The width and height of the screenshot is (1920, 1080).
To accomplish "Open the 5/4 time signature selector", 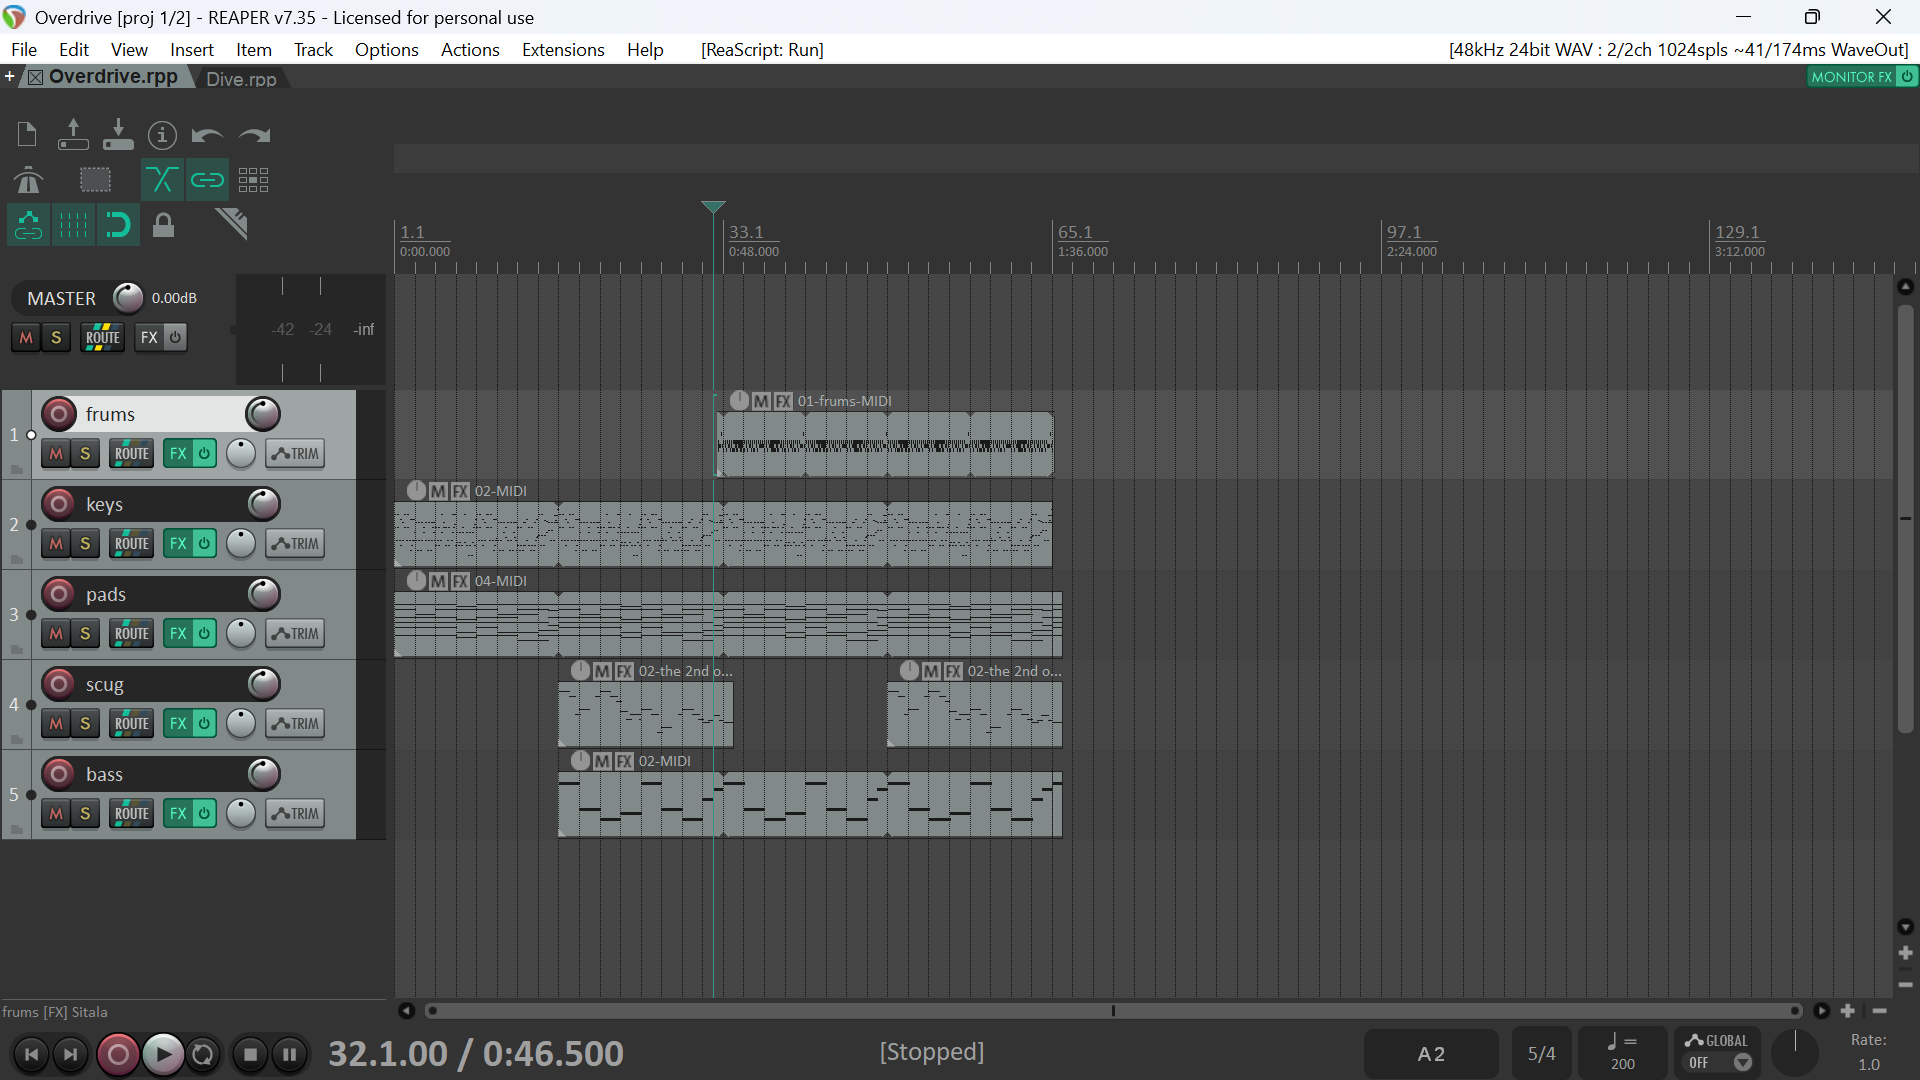I will pyautogui.click(x=1541, y=1054).
